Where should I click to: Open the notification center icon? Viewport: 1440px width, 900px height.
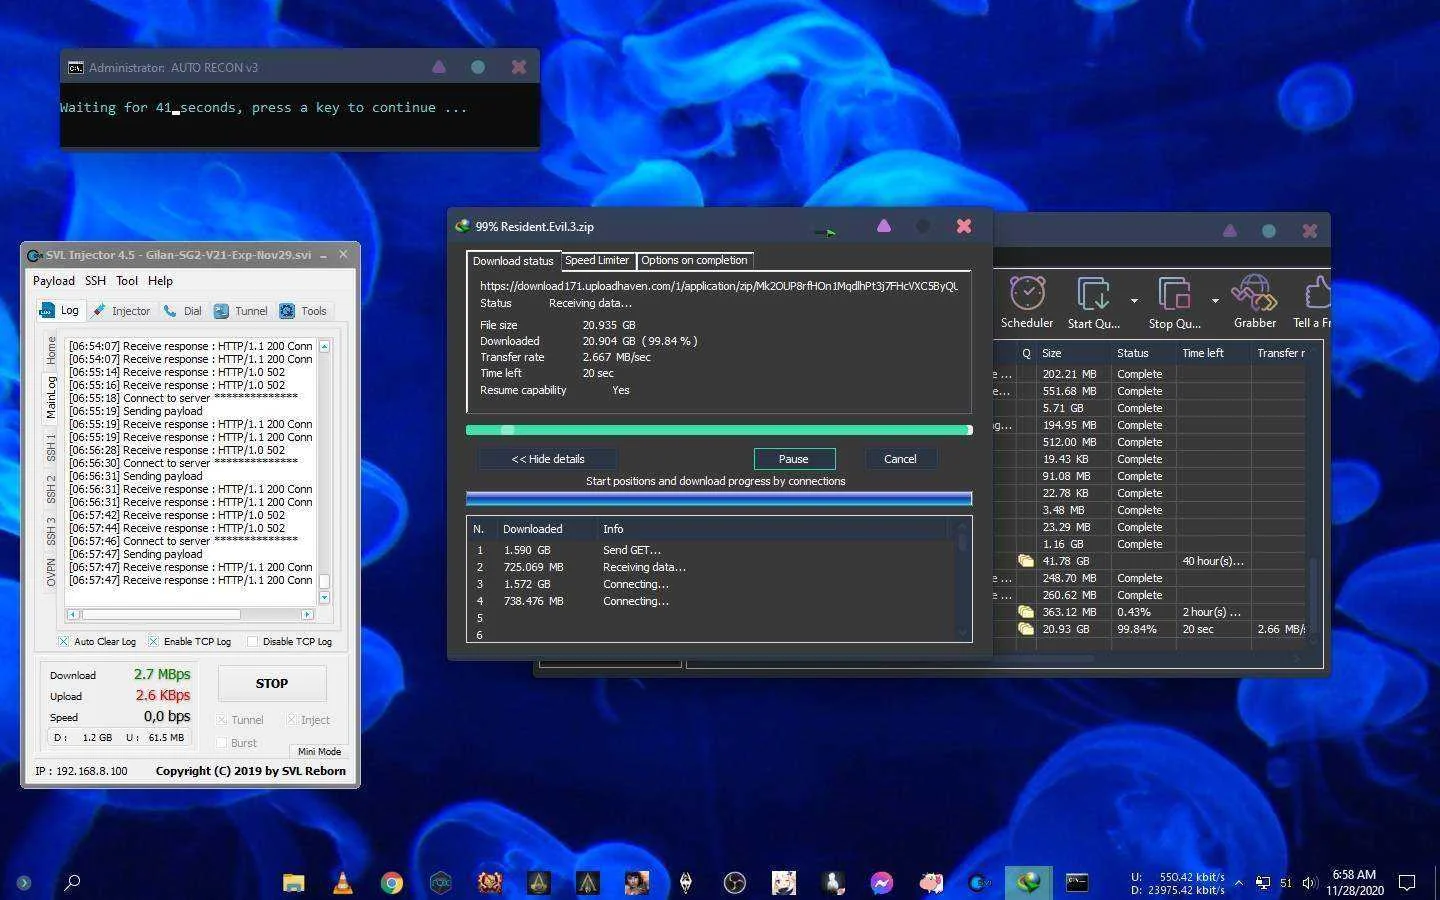point(1407,882)
